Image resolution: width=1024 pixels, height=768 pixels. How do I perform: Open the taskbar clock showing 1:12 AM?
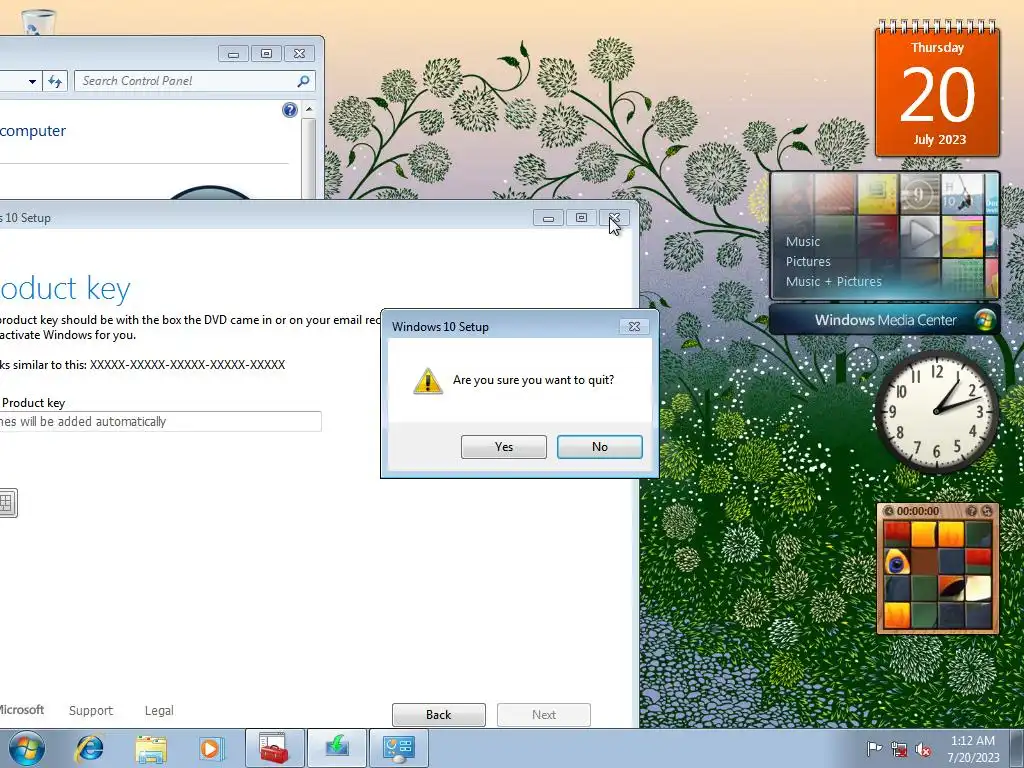coord(973,749)
